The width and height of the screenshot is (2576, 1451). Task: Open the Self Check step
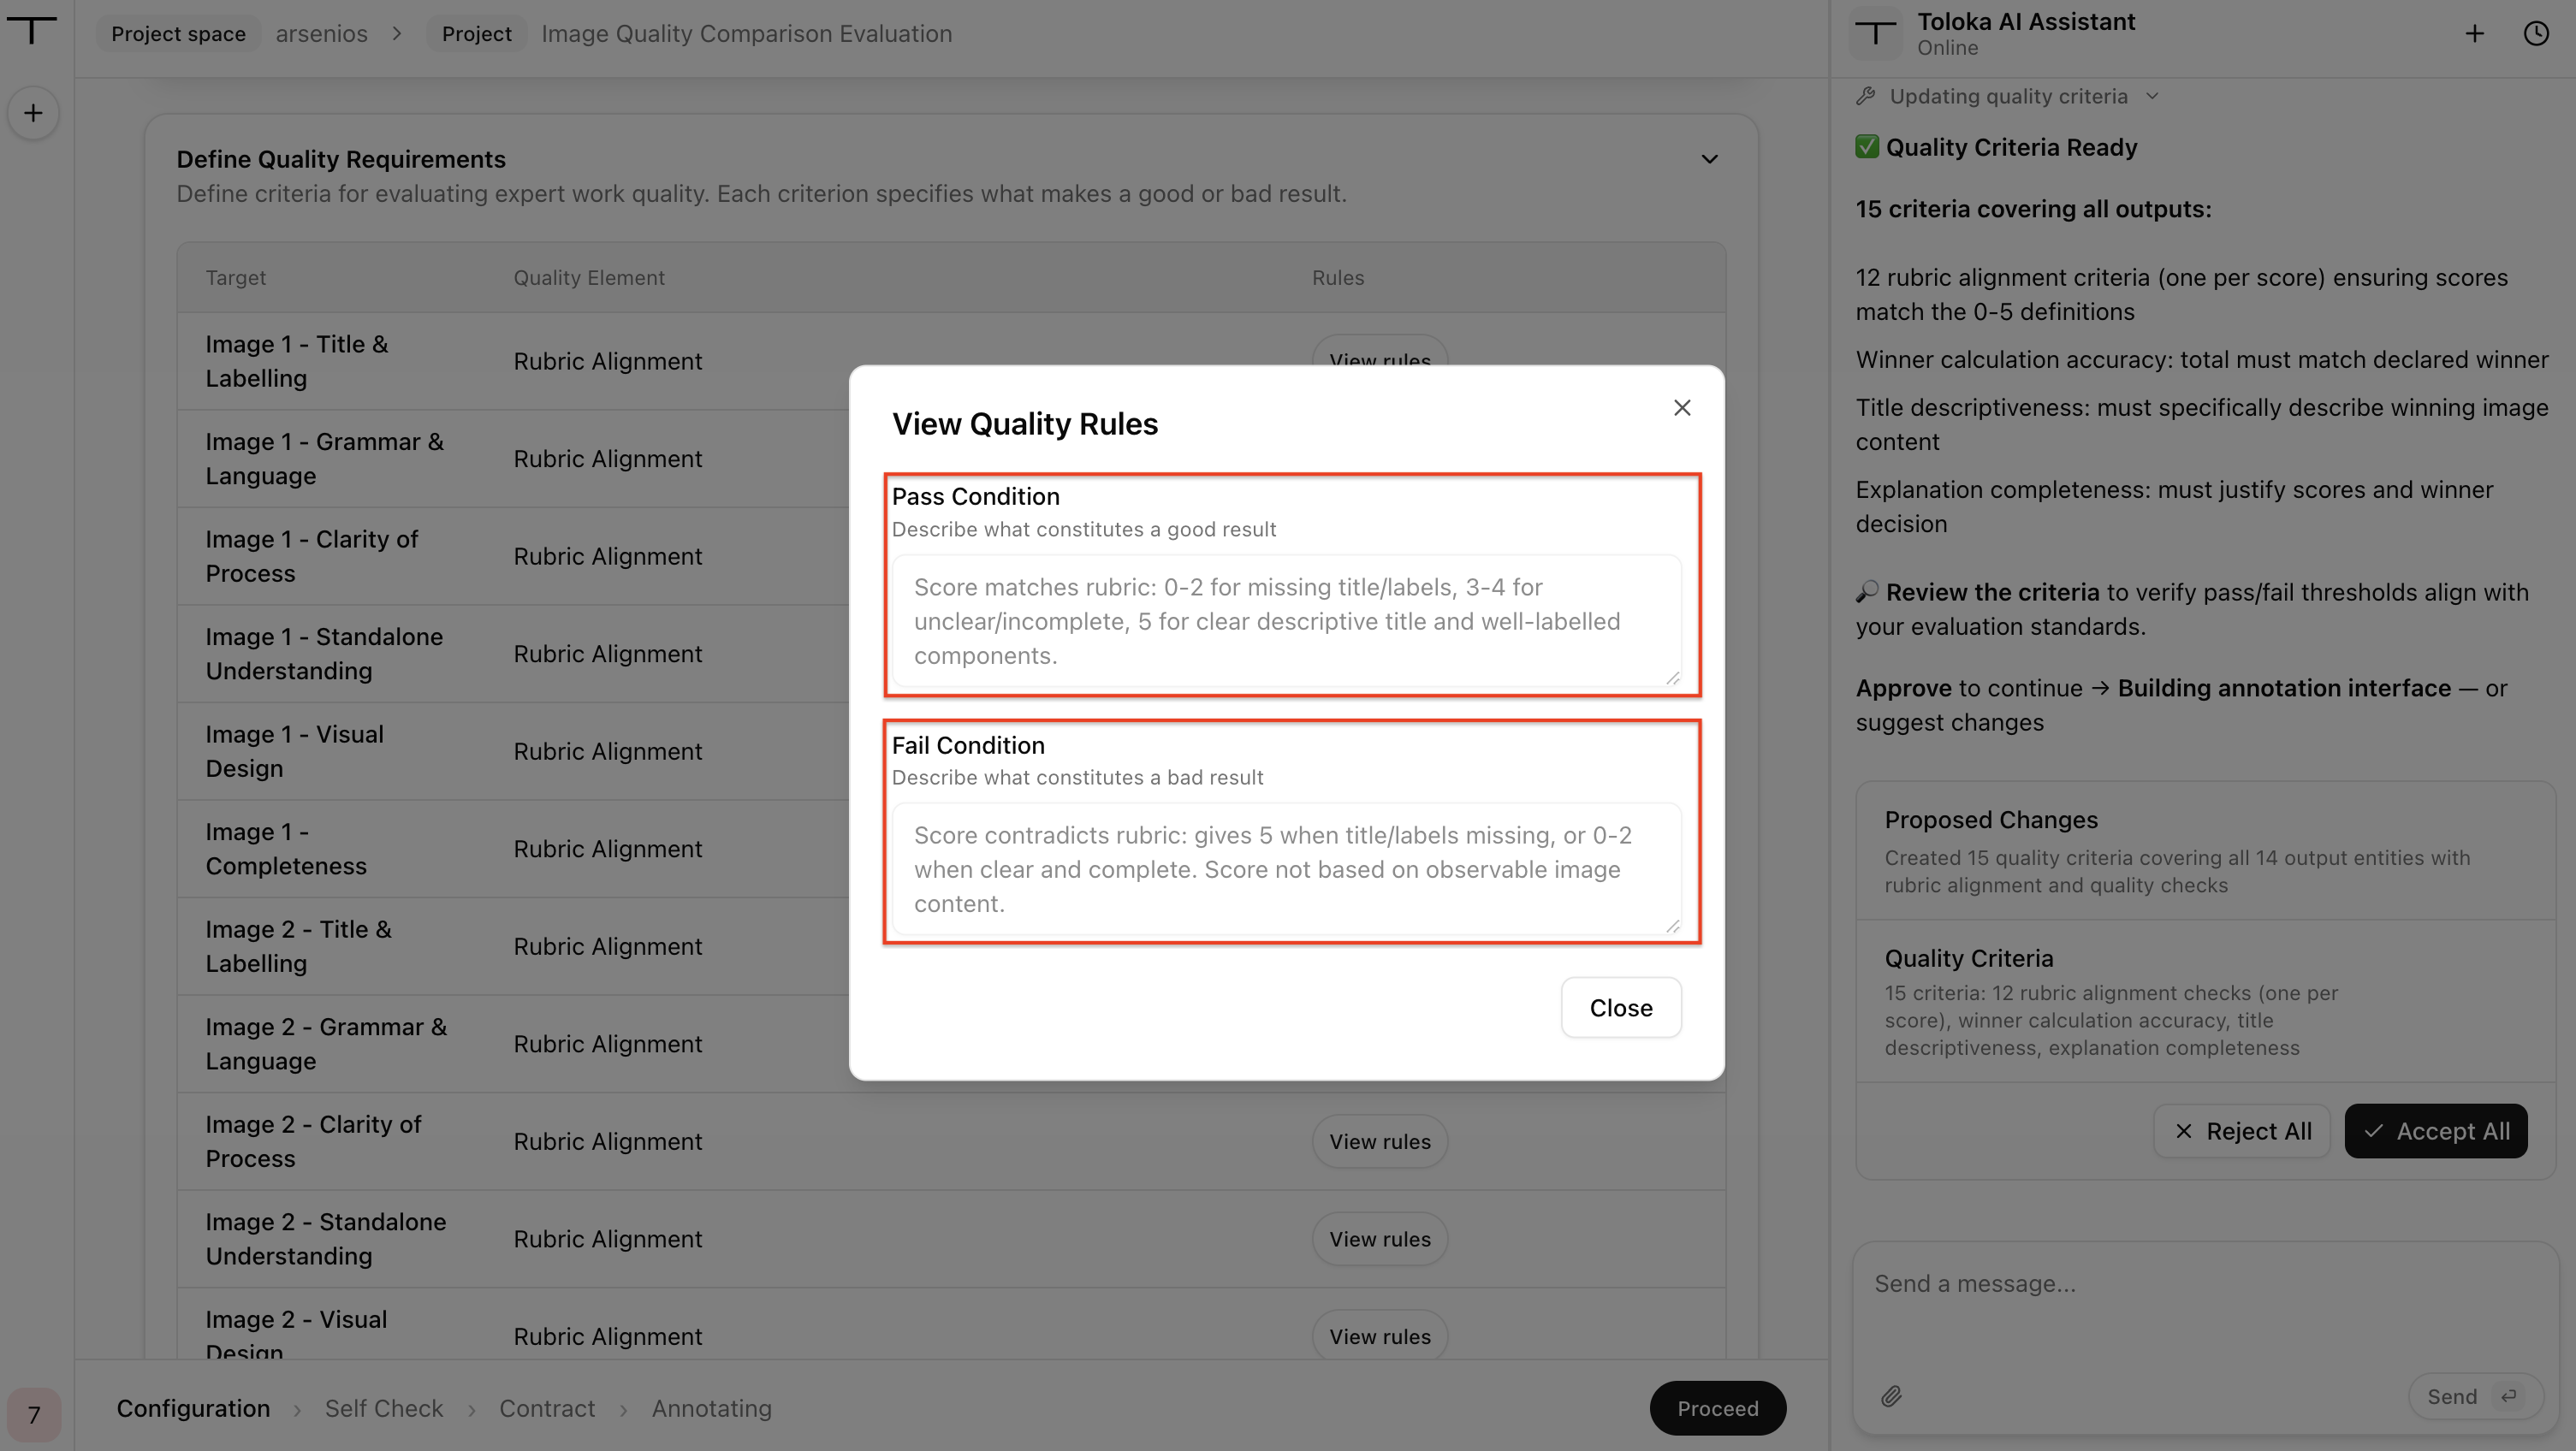click(384, 1408)
